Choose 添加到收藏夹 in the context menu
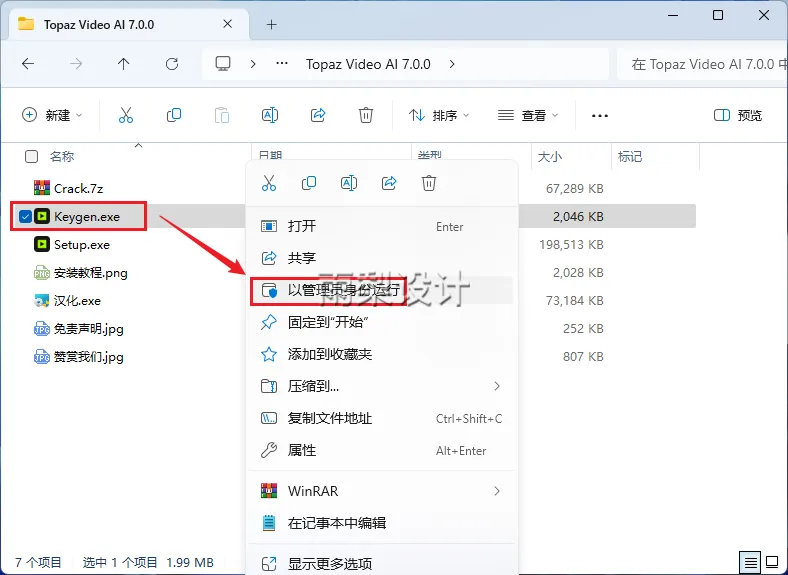788x575 pixels. (381, 354)
